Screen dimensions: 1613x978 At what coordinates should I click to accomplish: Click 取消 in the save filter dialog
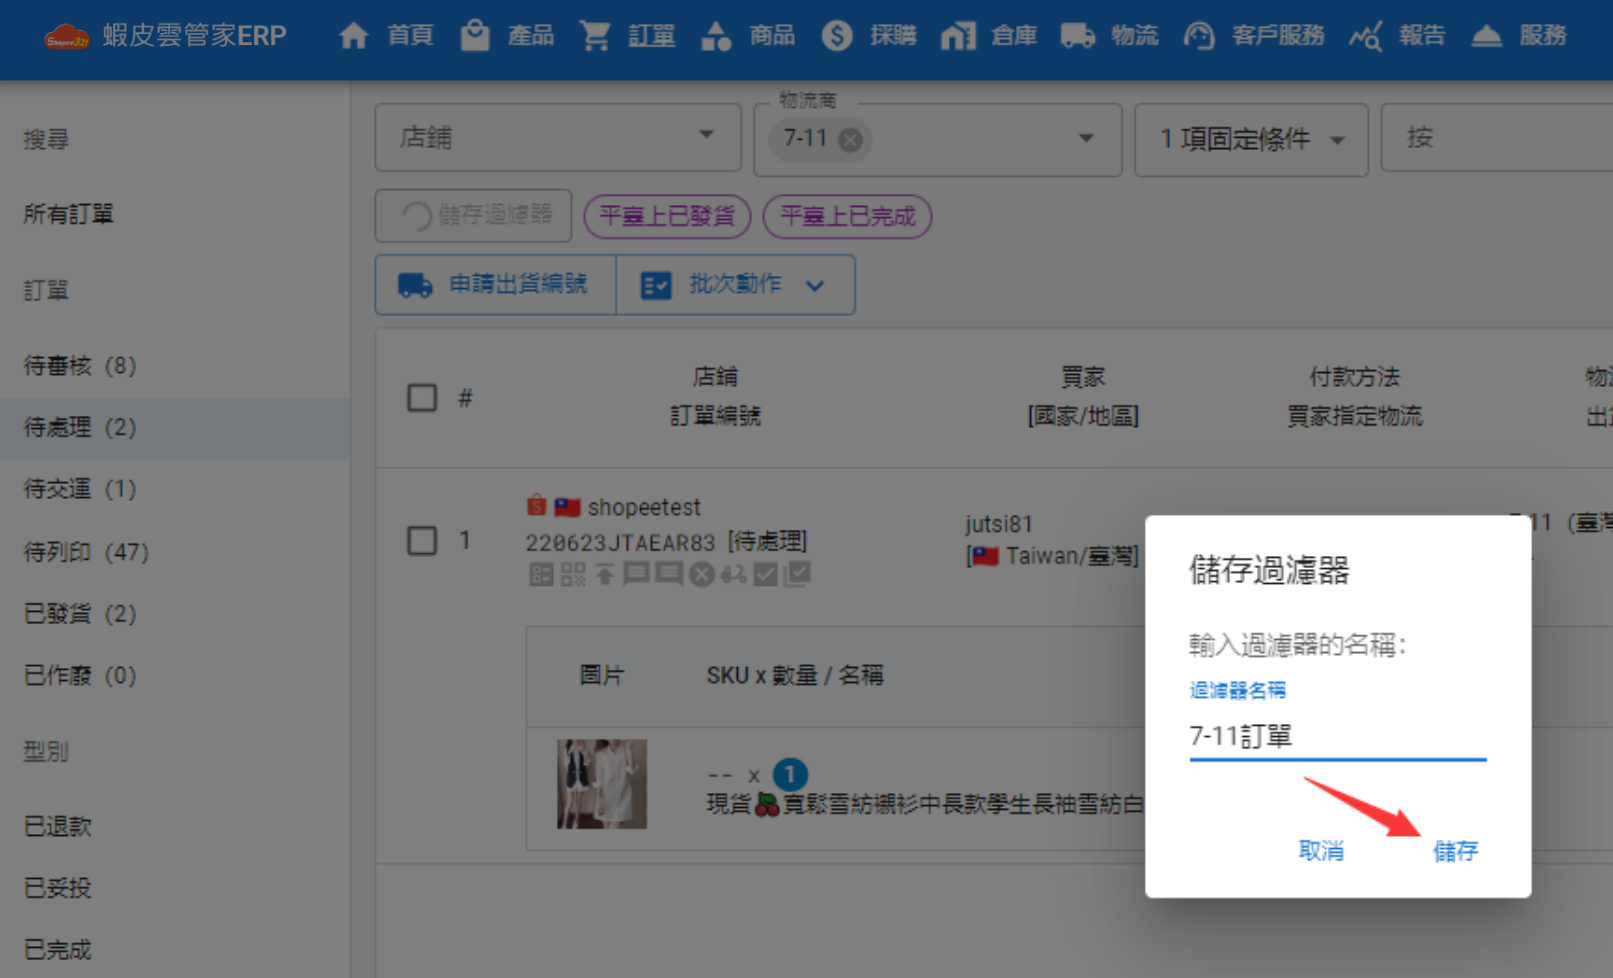[x=1321, y=851]
